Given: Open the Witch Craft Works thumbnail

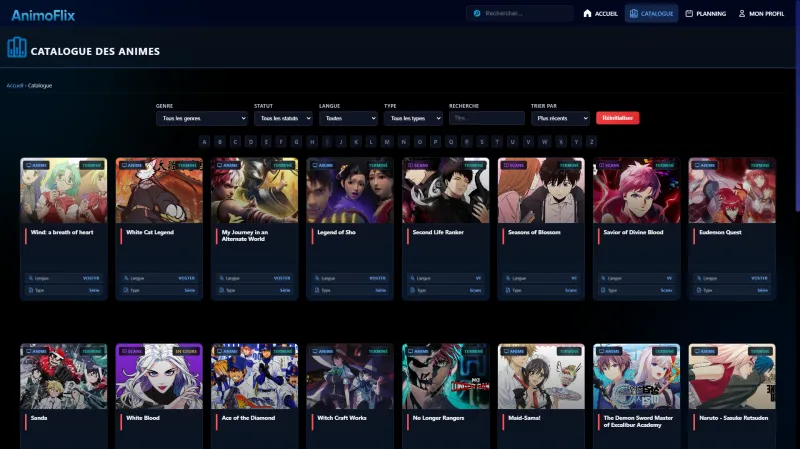Looking at the screenshot, I should (x=350, y=376).
